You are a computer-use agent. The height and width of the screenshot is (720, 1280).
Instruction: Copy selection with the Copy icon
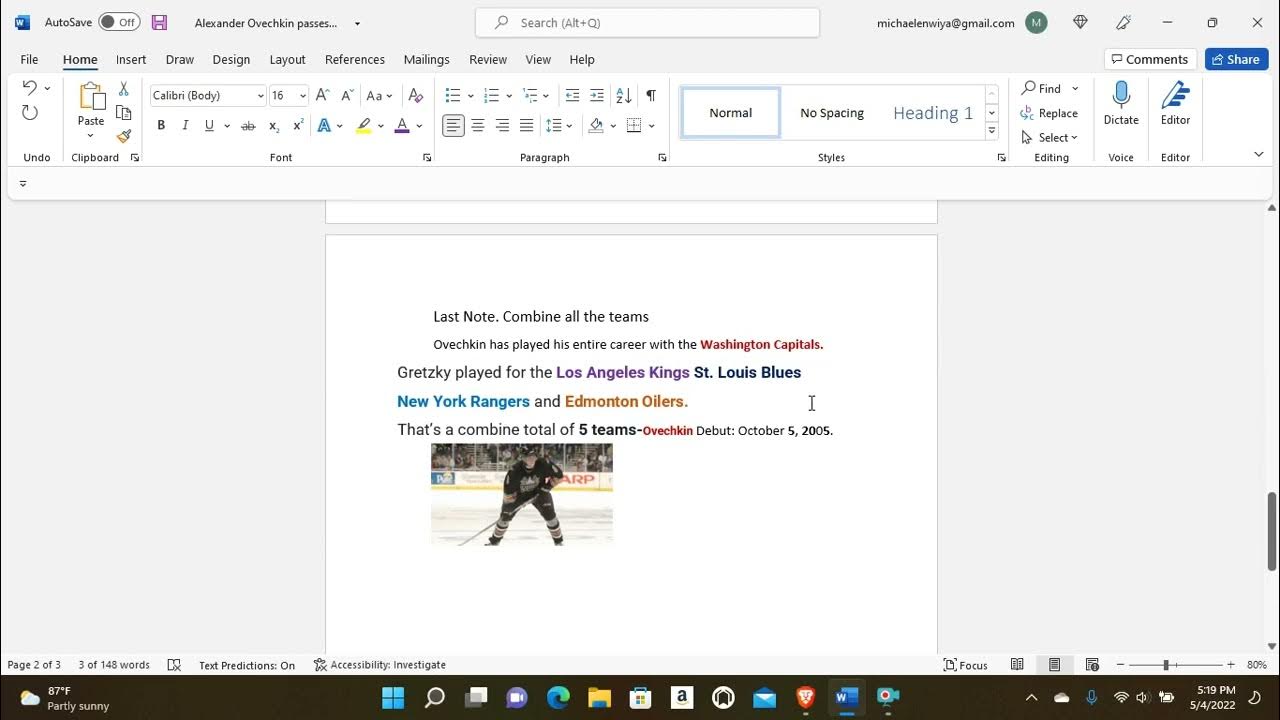(x=124, y=112)
